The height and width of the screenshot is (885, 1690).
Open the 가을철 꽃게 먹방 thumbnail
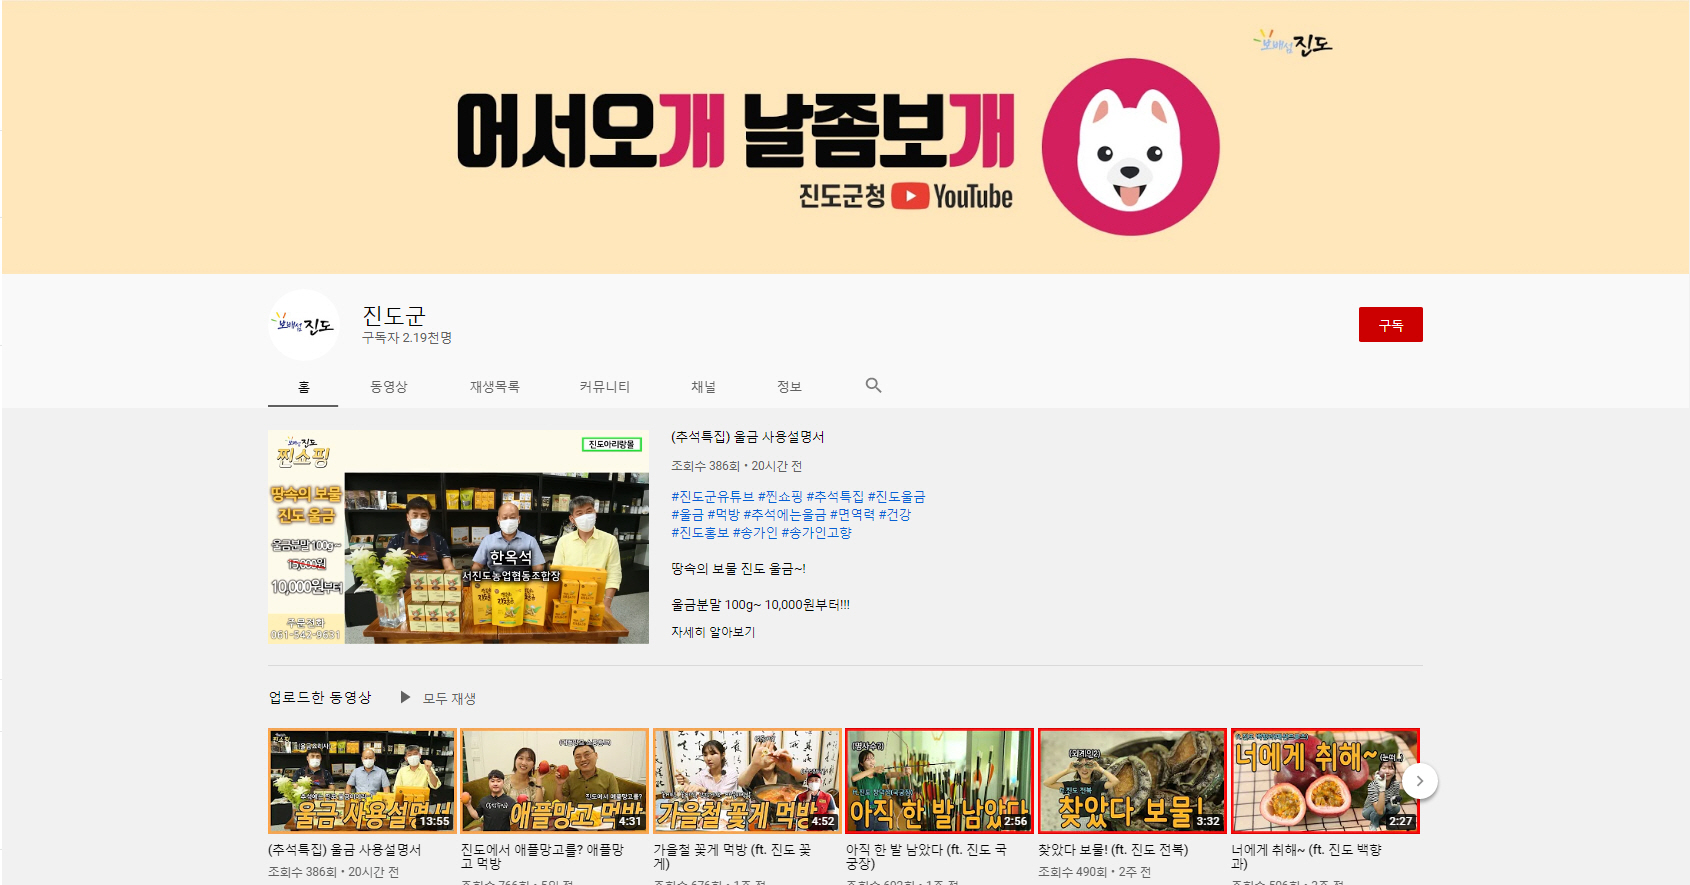tap(747, 781)
